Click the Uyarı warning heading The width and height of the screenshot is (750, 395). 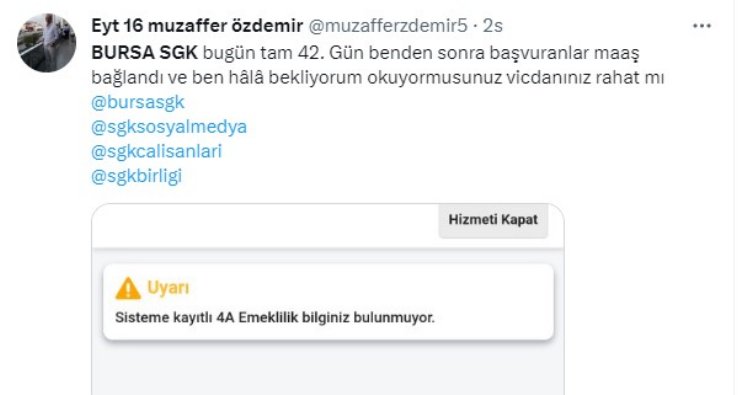[x=168, y=288]
